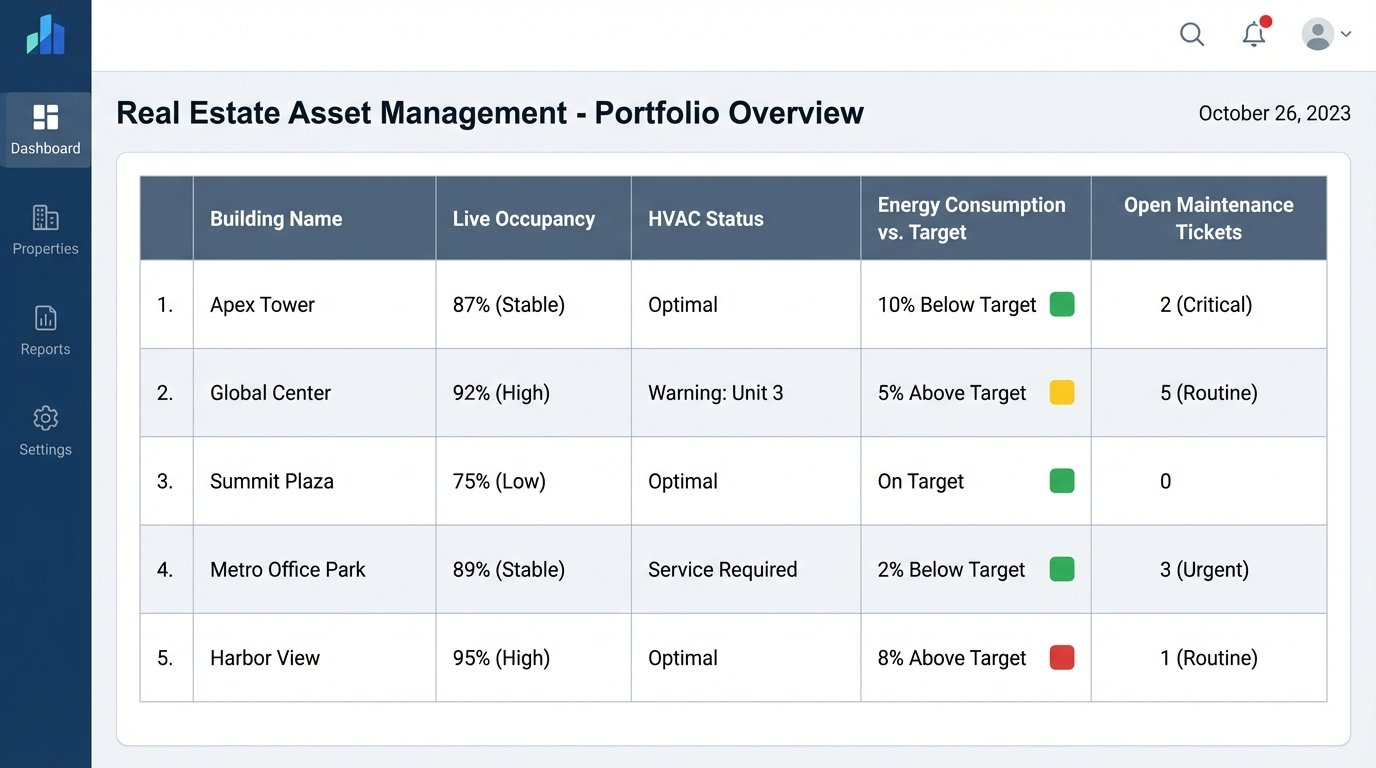Click the user avatar icon
This screenshot has height=768, width=1376.
point(1317,35)
